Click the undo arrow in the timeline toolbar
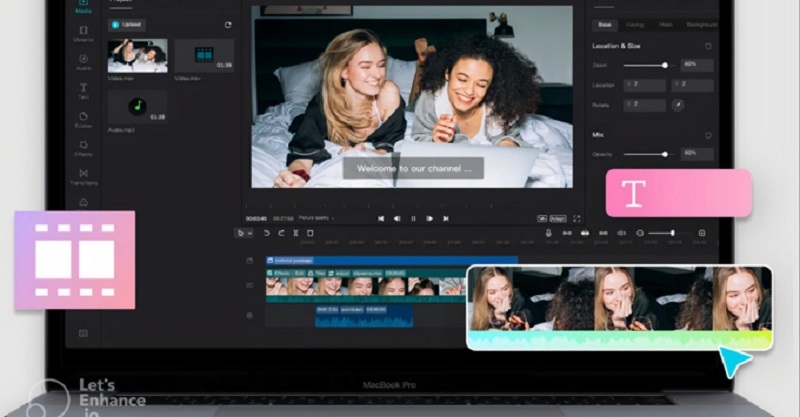This screenshot has width=800, height=417. click(266, 233)
